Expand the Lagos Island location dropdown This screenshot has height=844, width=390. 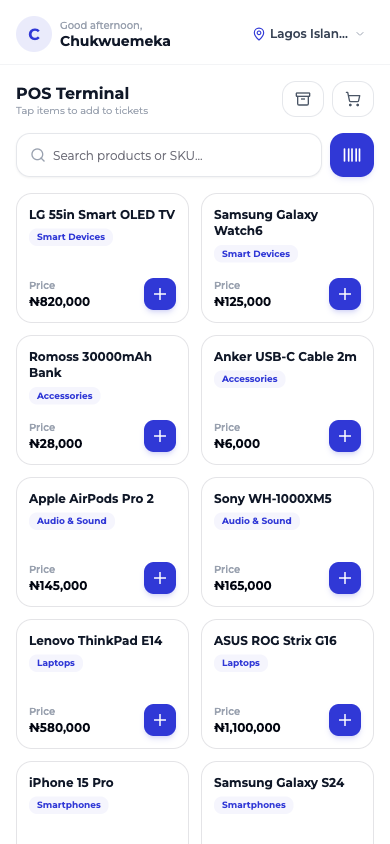[309, 34]
